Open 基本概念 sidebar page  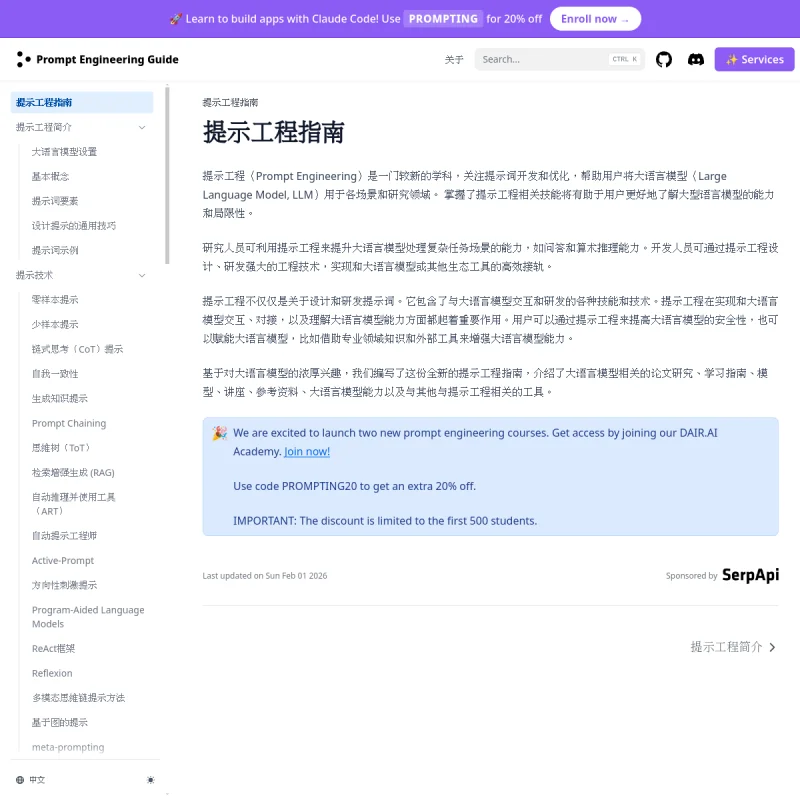(50, 177)
